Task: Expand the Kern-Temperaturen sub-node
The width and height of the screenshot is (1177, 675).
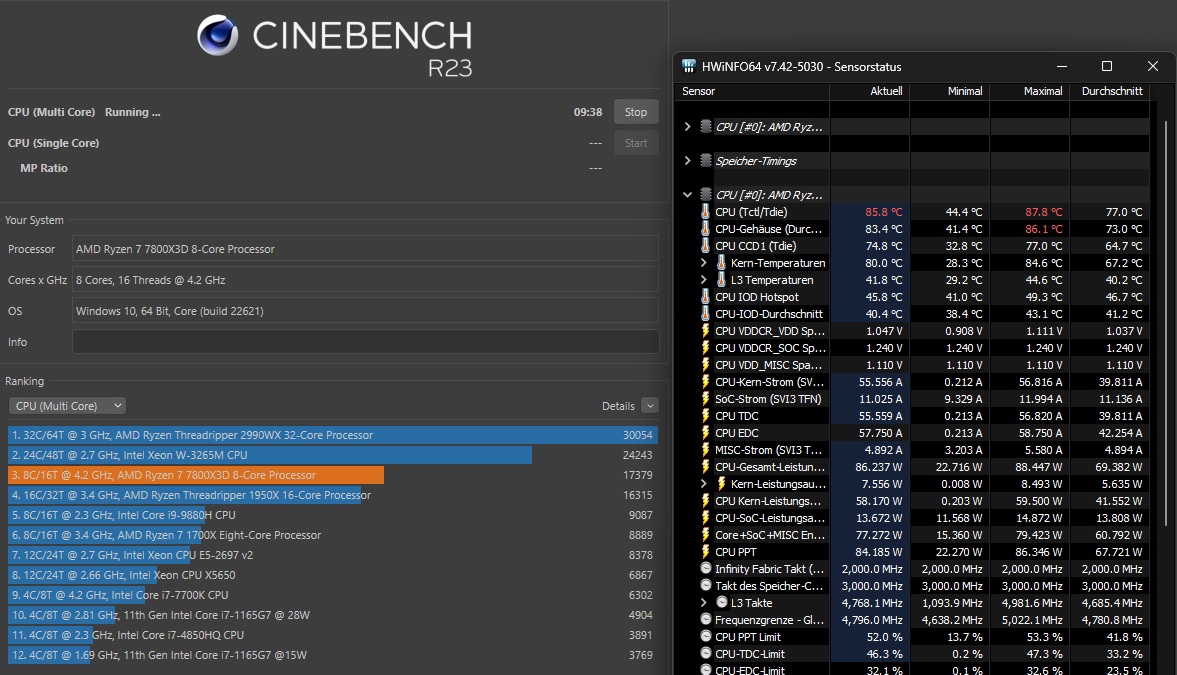Action: pos(703,263)
